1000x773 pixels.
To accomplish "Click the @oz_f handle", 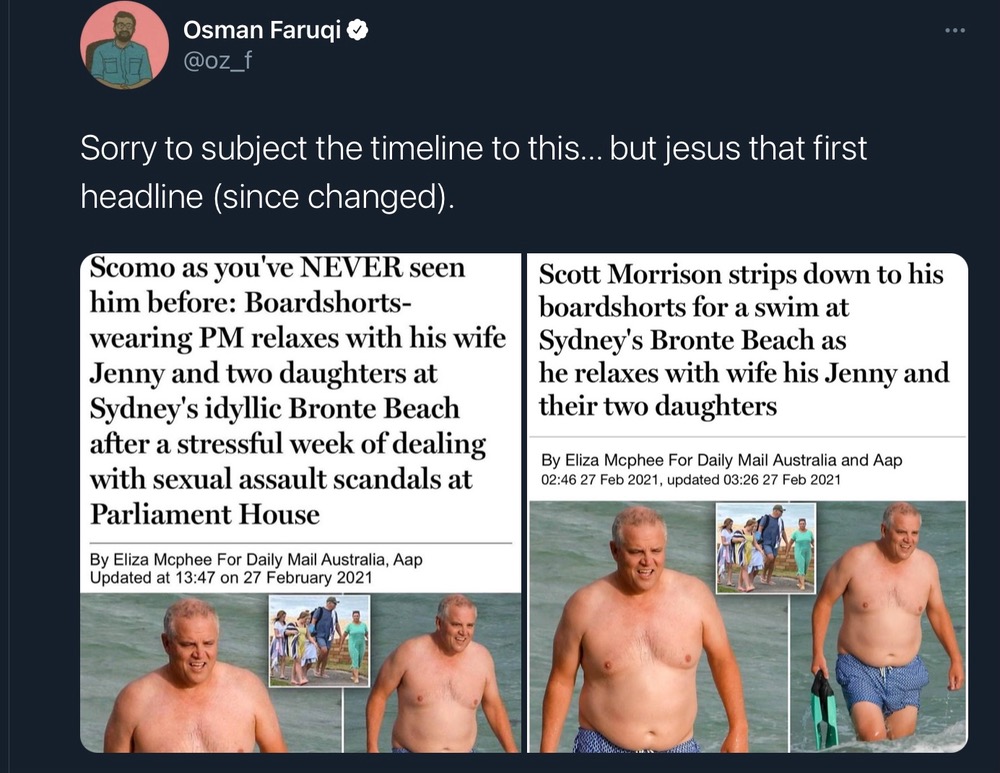I will coord(213,65).
